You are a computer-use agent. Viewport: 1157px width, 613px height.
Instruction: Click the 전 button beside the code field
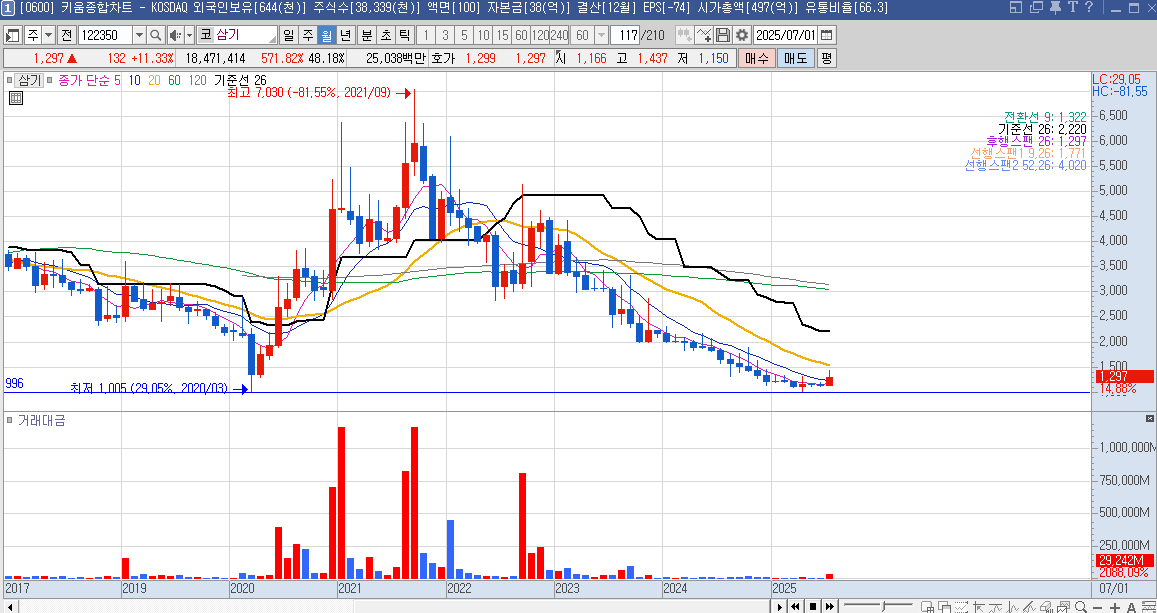click(x=66, y=35)
